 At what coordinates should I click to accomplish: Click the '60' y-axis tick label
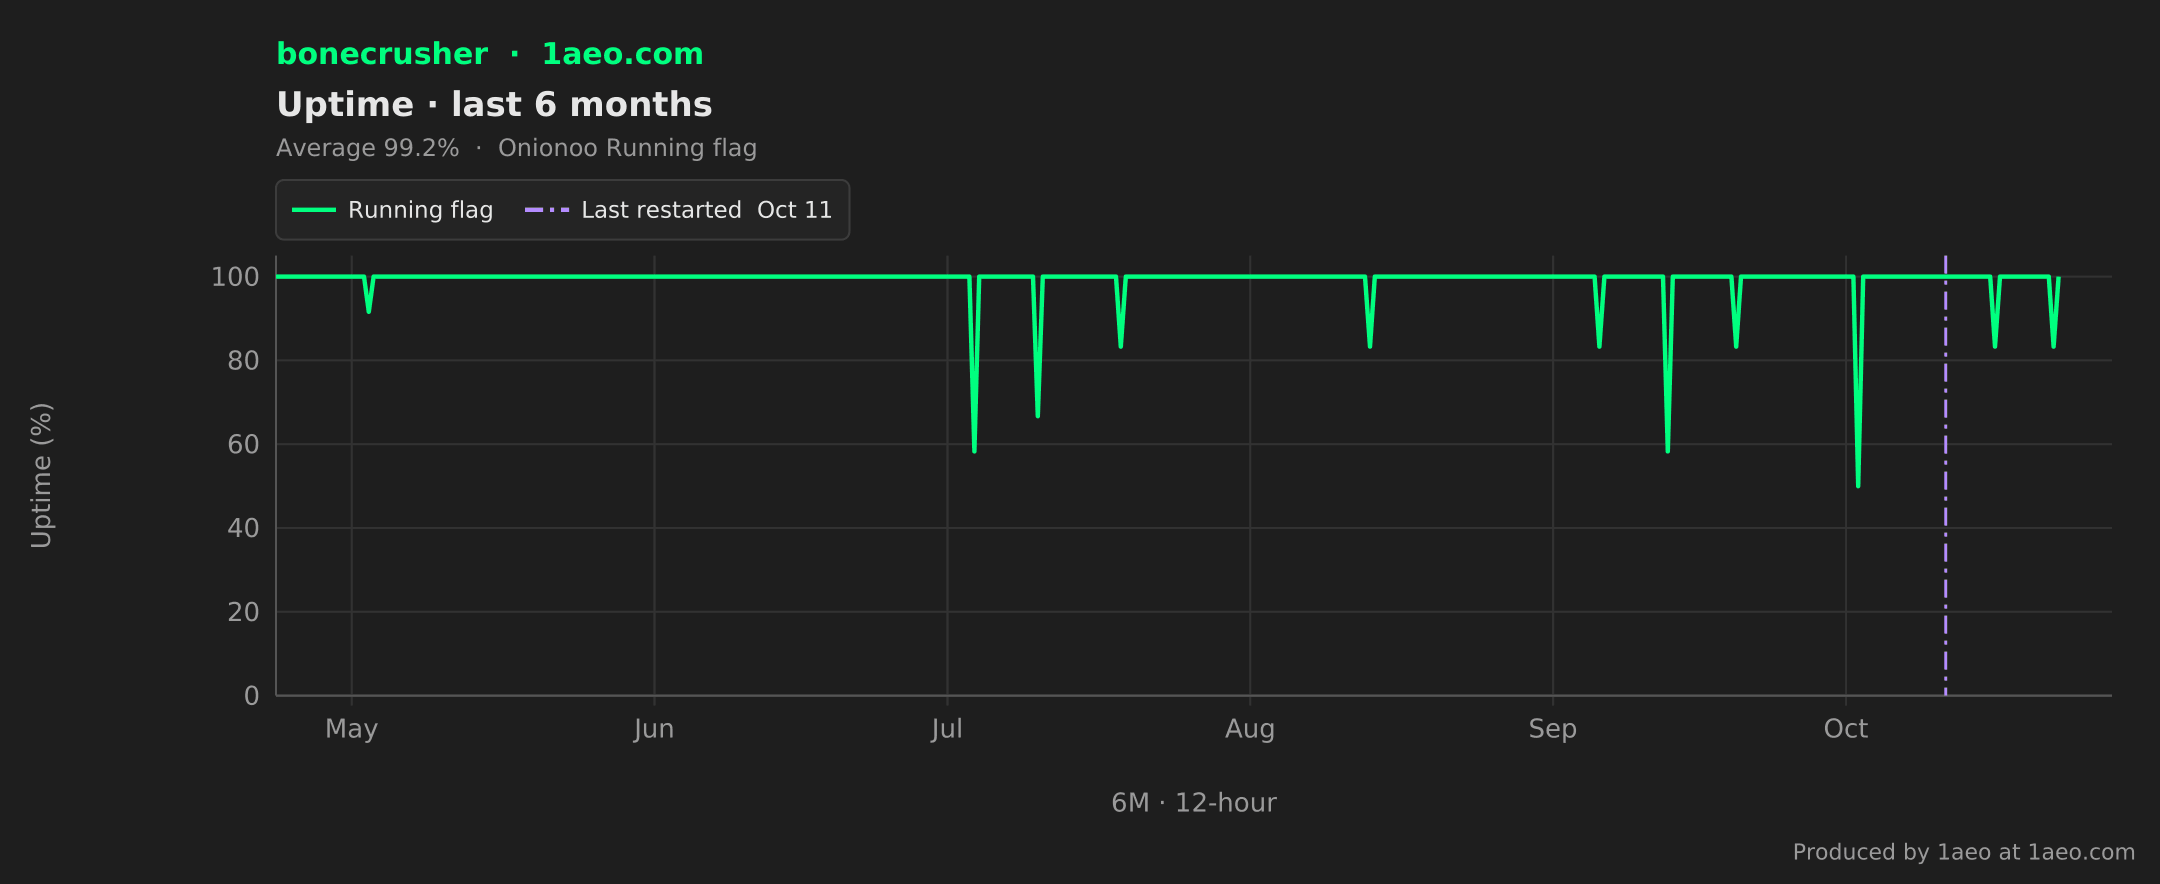[243, 445]
